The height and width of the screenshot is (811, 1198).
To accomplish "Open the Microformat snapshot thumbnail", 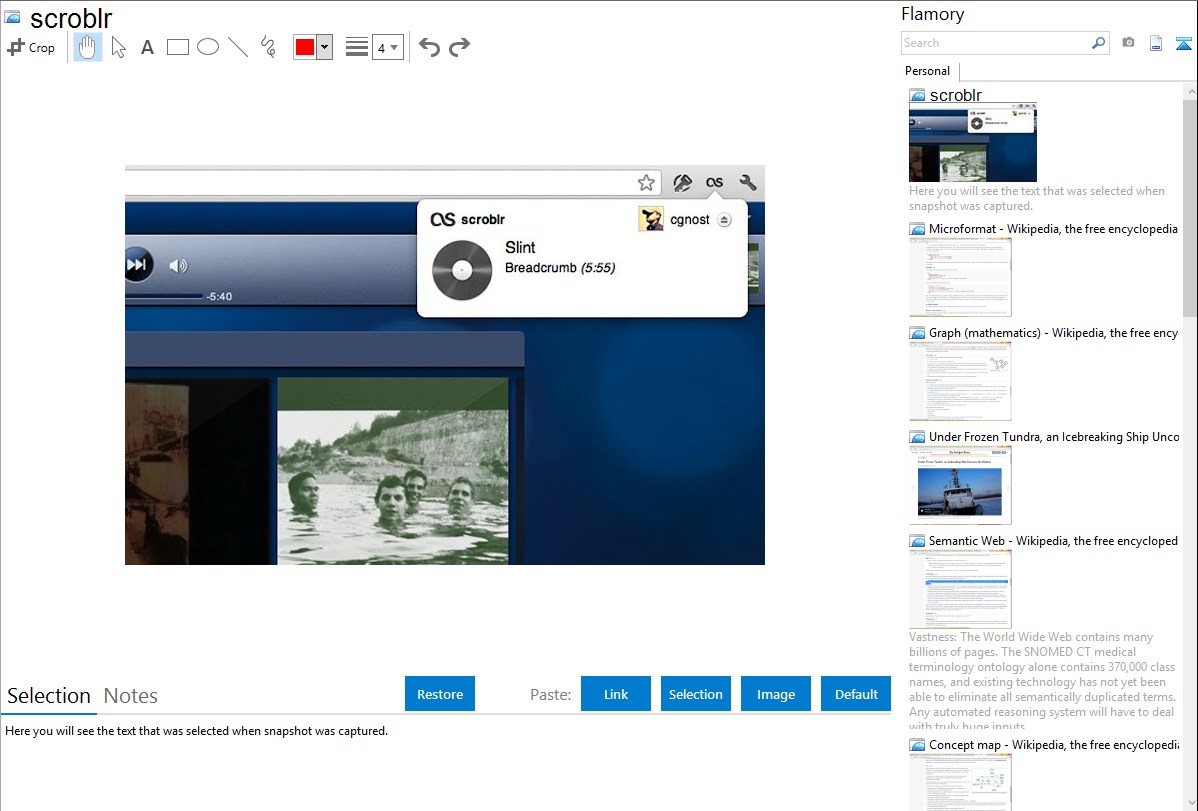I will (960, 277).
